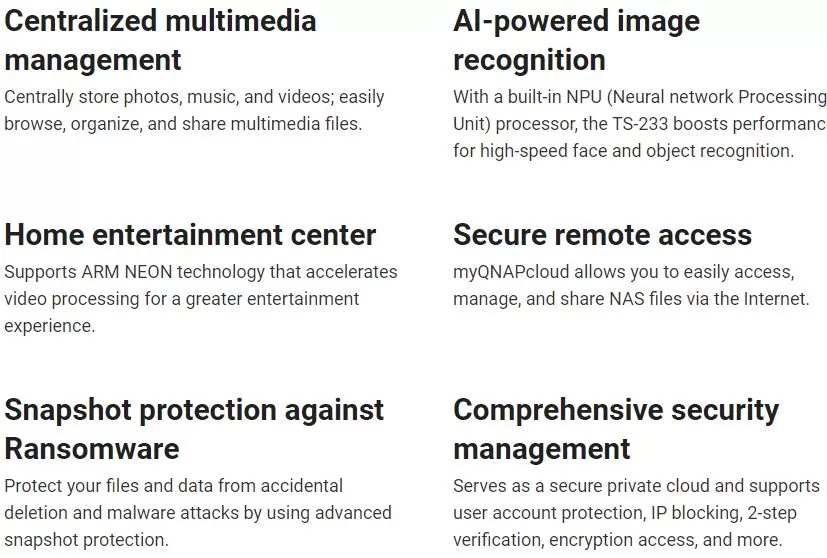Click the Centralized multimedia management heading

pyautogui.click(x=160, y=41)
